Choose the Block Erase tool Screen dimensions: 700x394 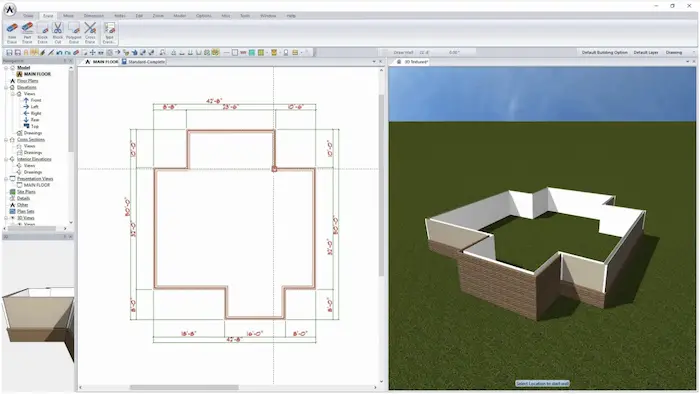42,33
